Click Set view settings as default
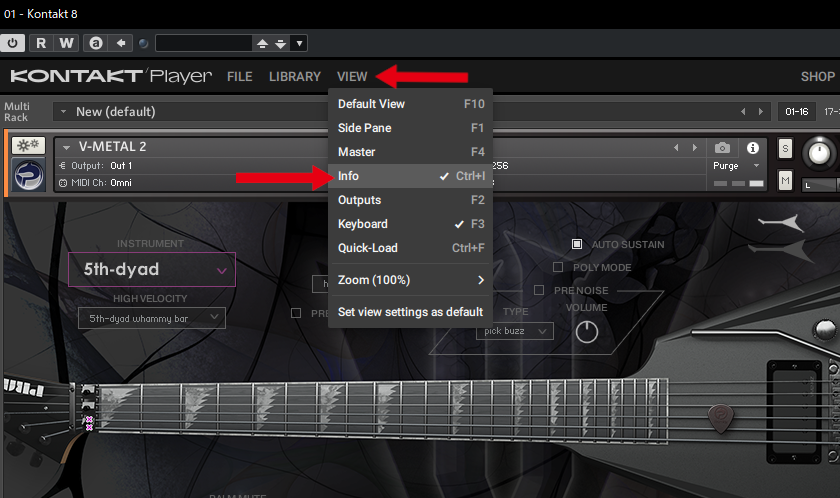 (411, 312)
